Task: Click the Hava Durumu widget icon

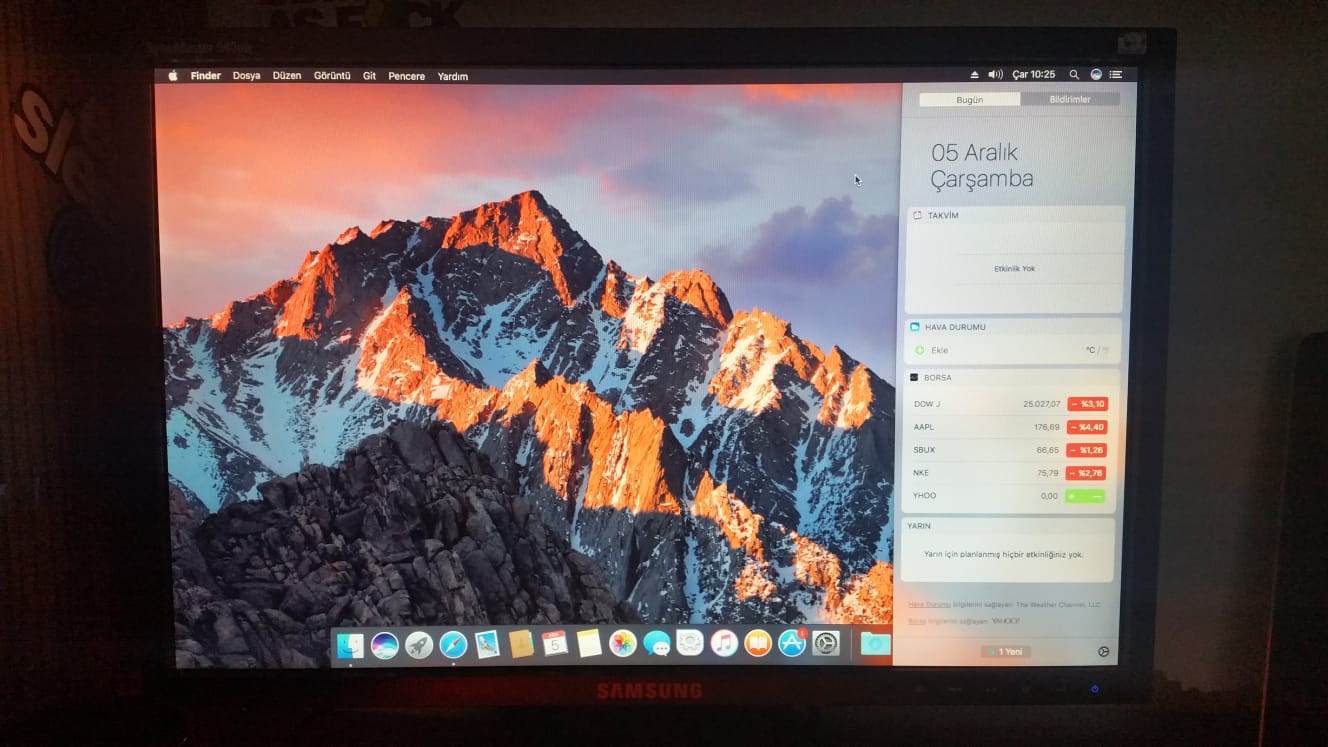Action: click(x=915, y=327)
